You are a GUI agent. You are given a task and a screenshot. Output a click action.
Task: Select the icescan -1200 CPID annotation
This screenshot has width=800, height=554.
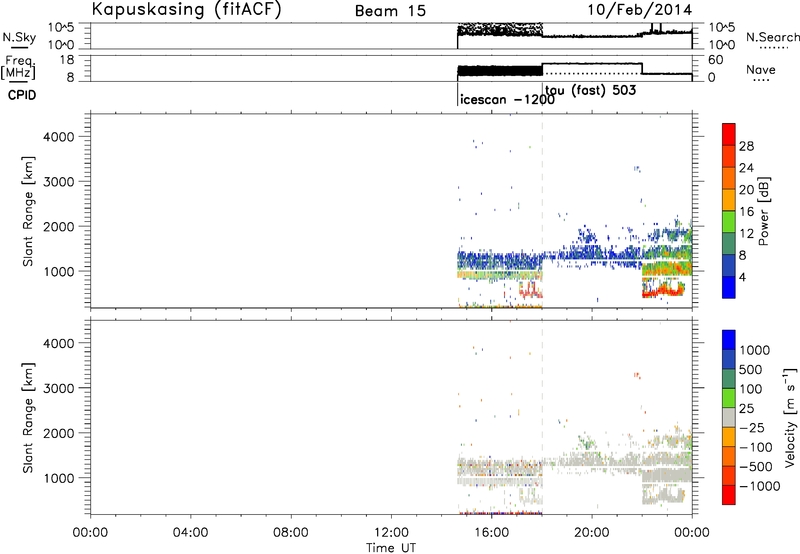tap(507, 99)
